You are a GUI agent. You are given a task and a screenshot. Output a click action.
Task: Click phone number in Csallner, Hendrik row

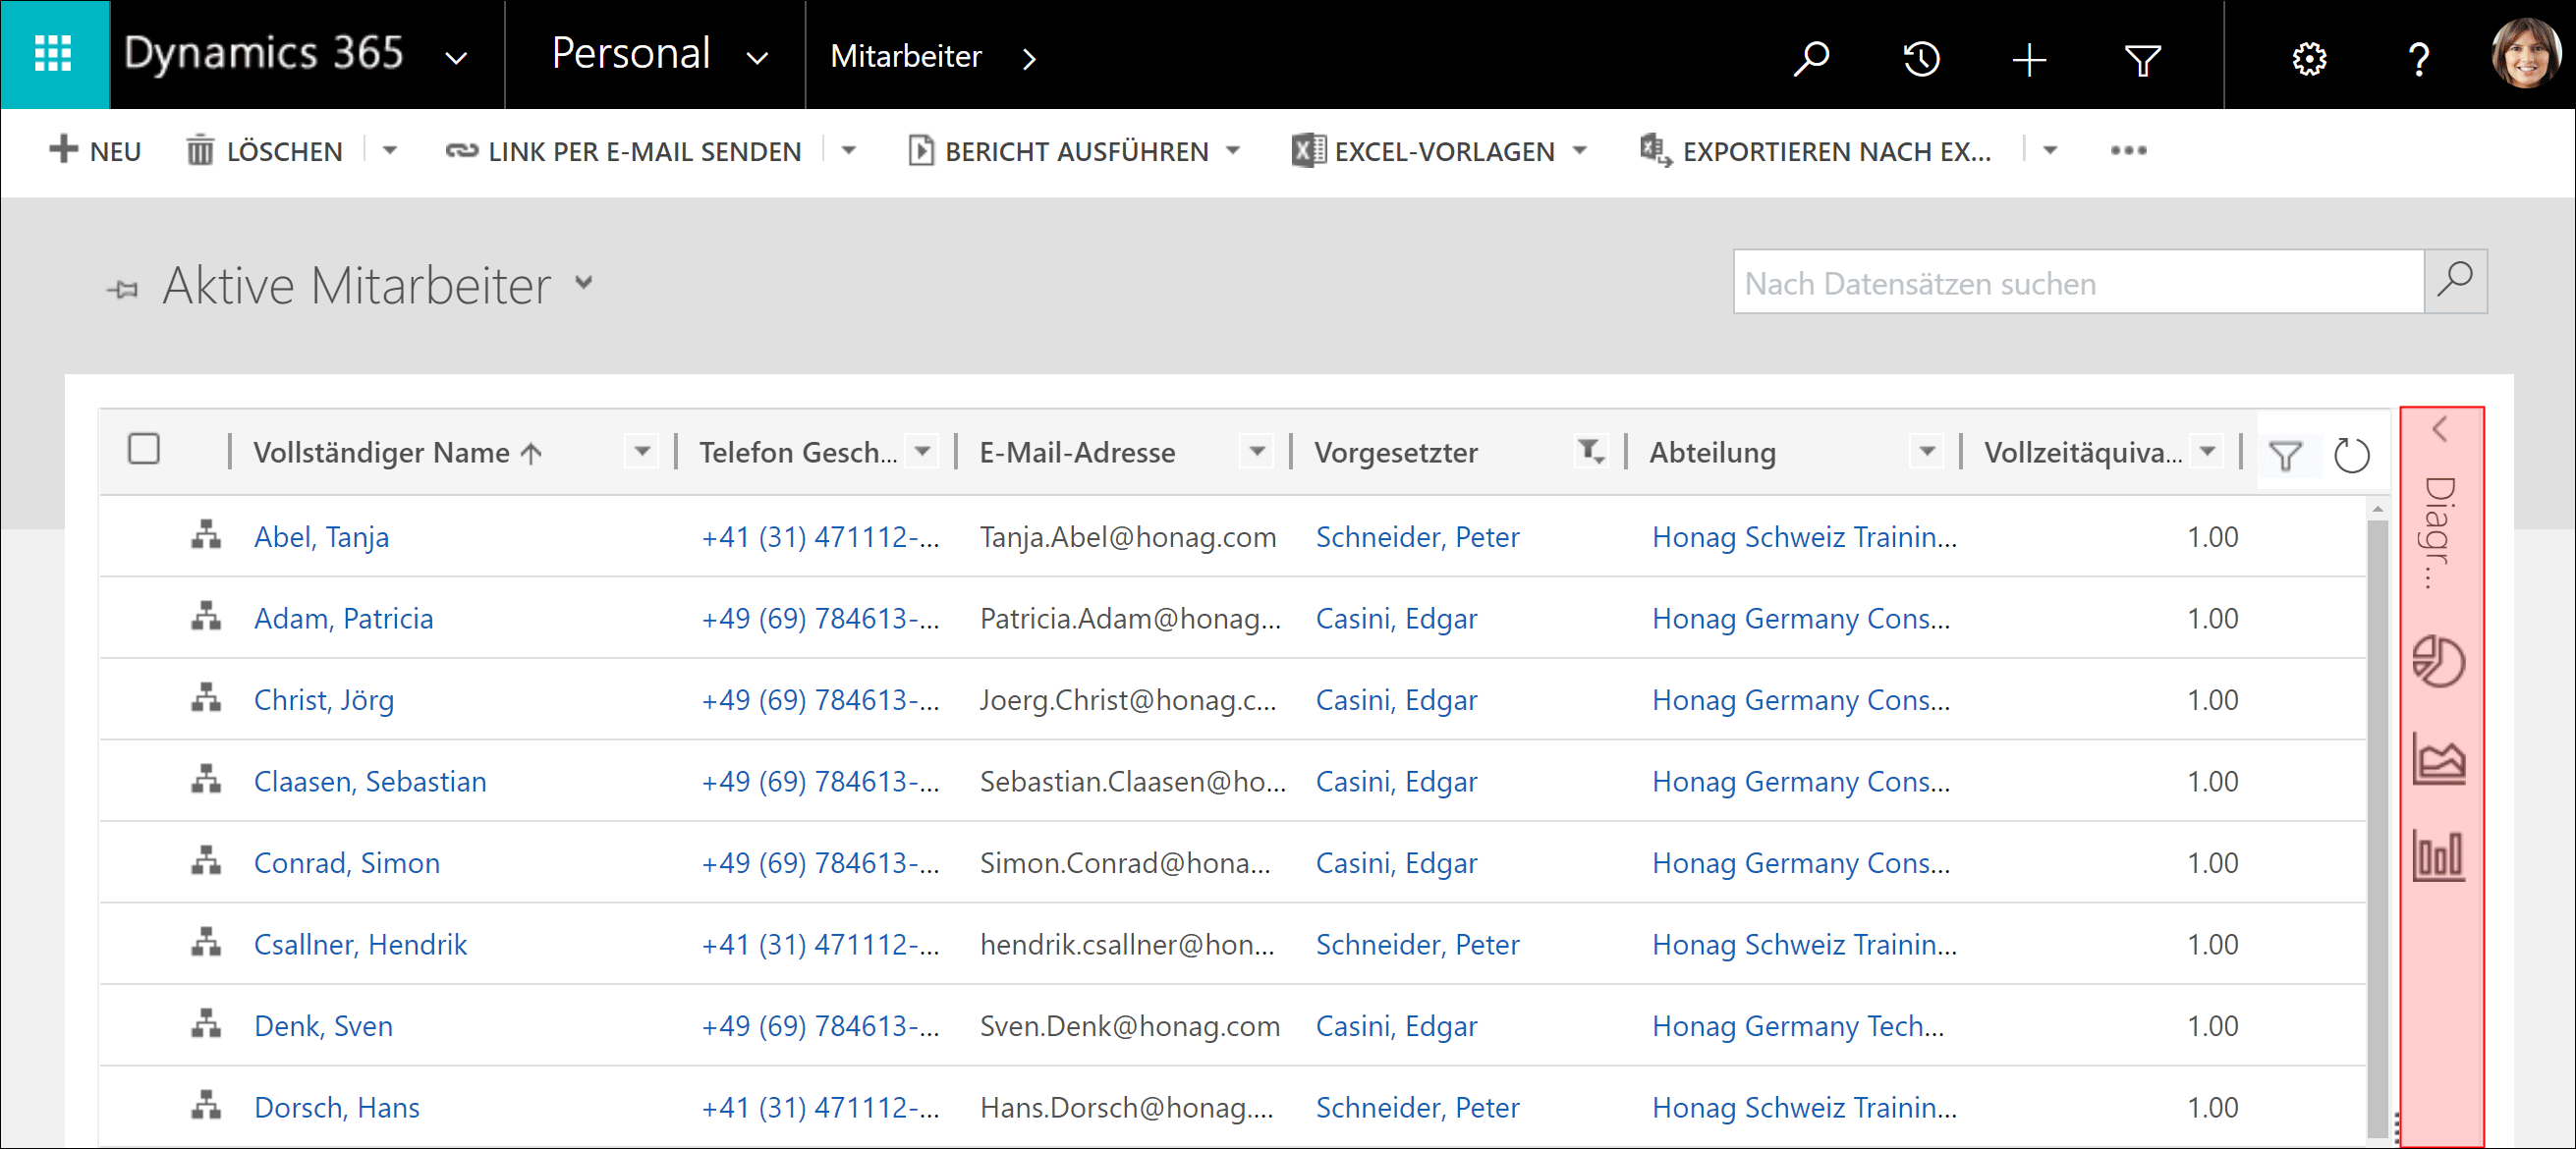click(x=820, y=944)
